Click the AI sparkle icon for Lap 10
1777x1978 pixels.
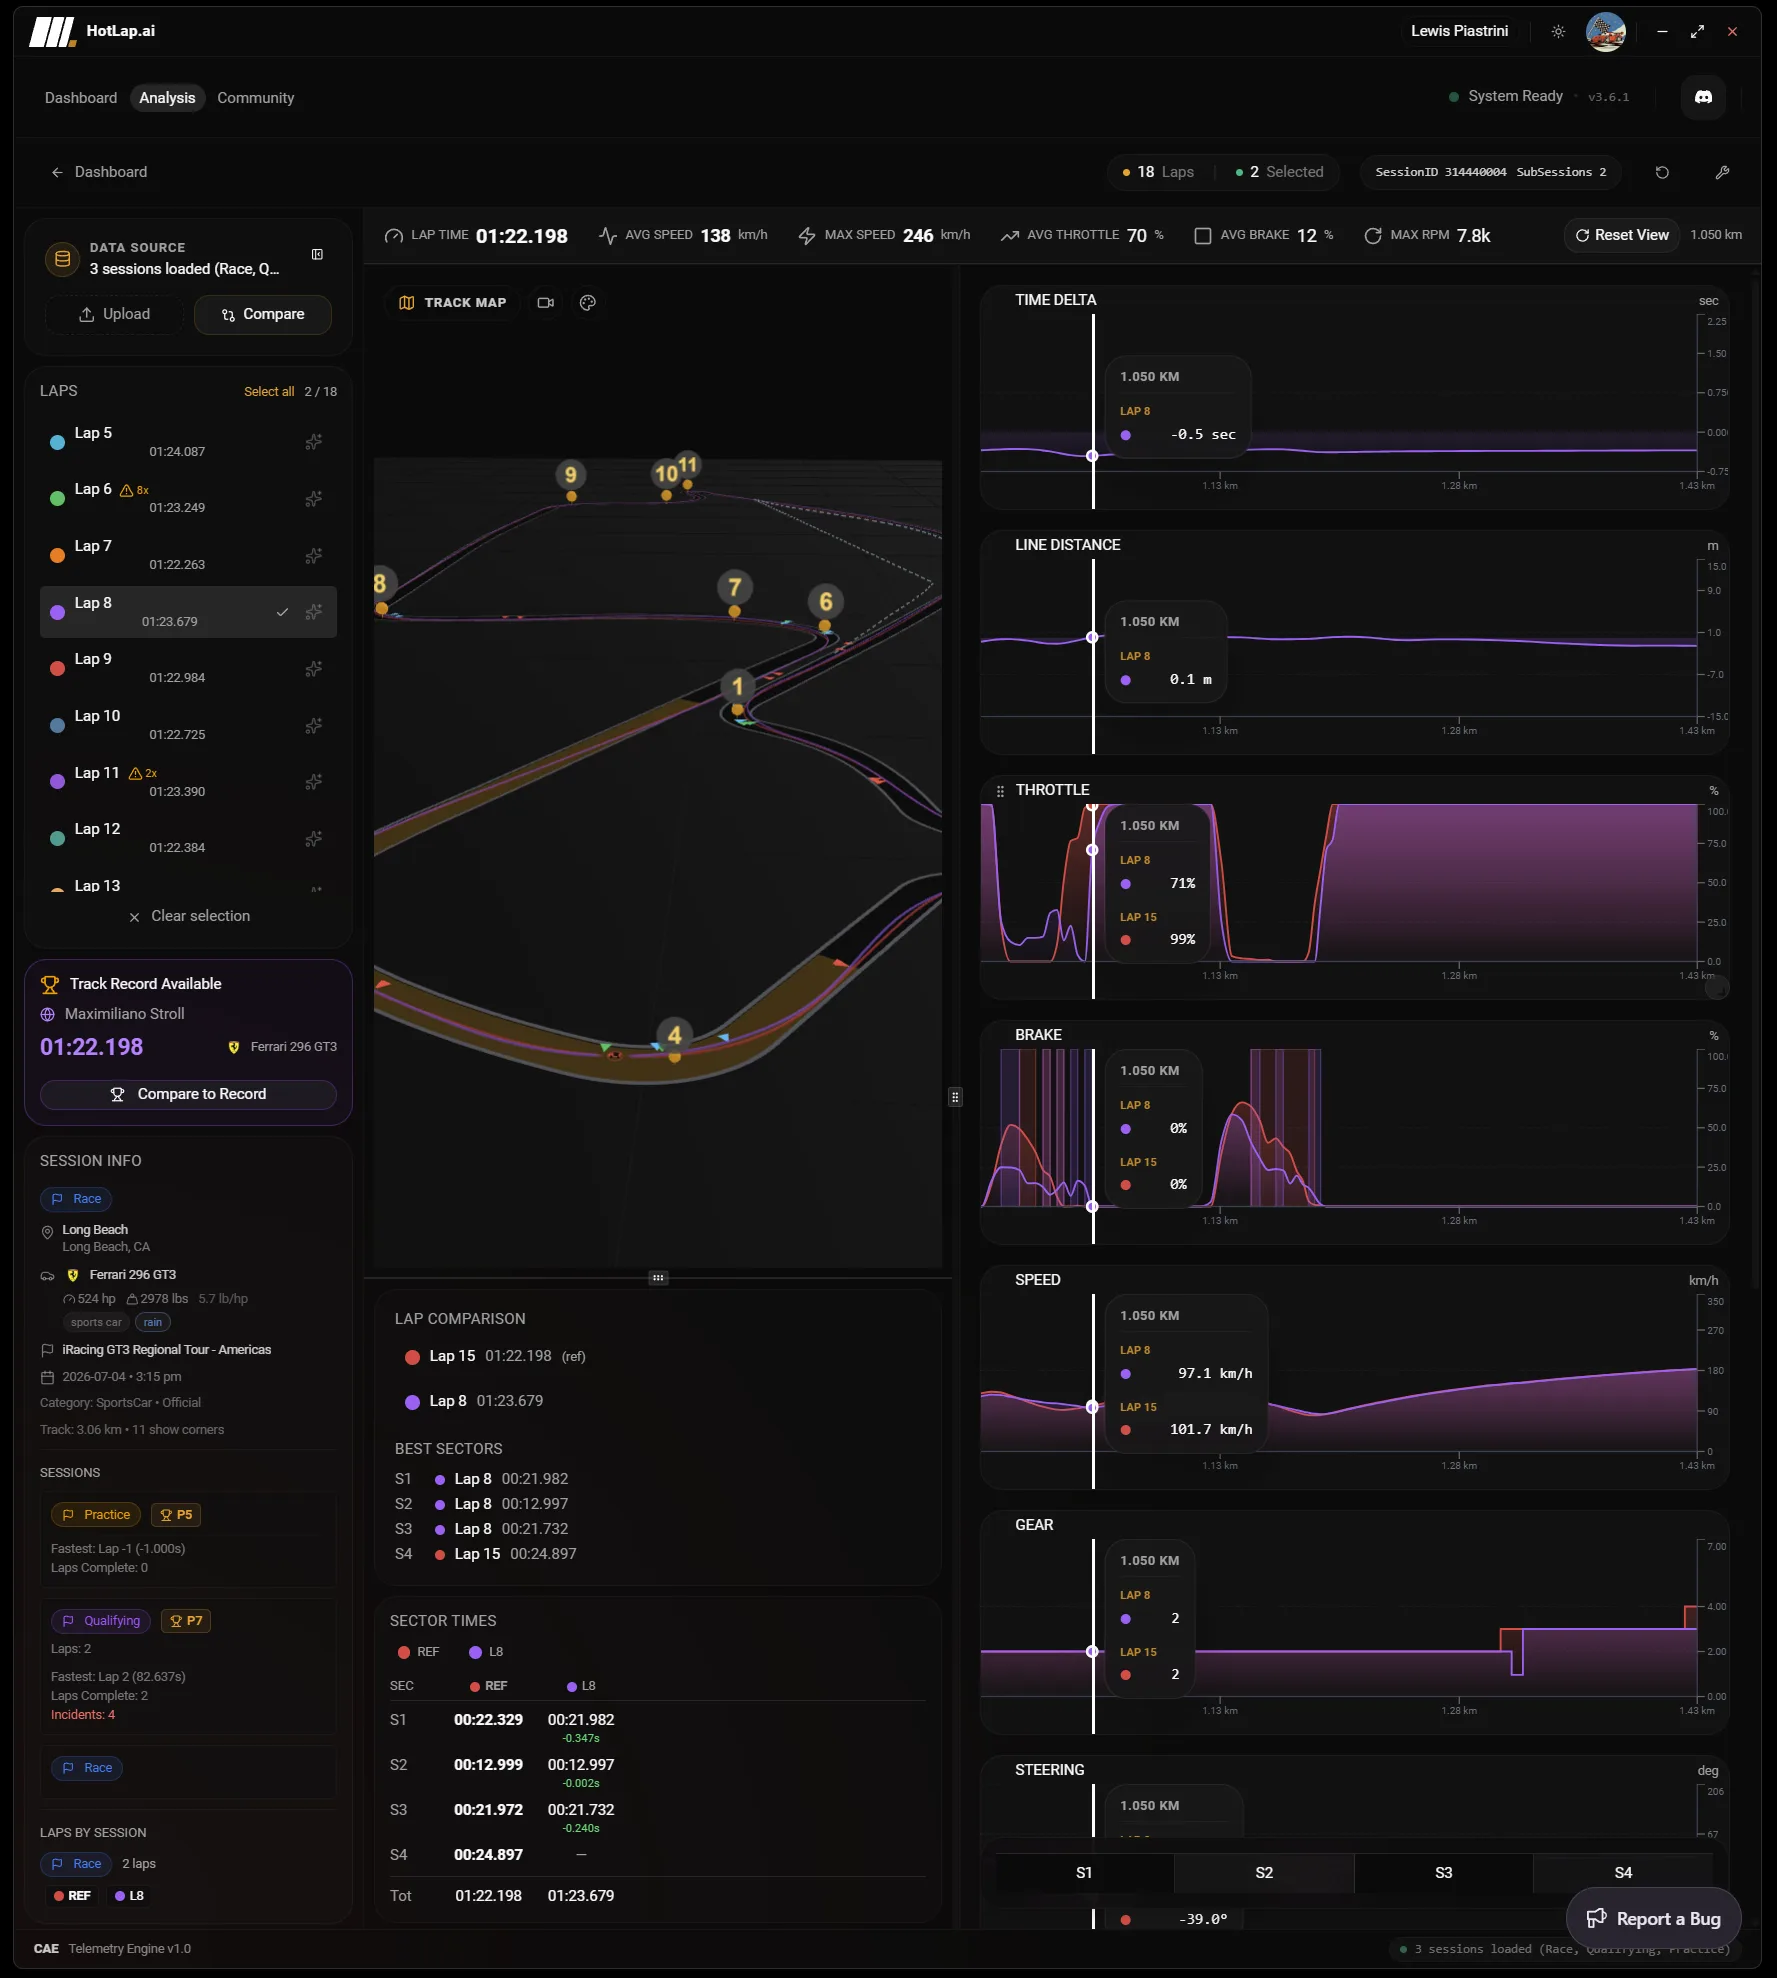(314, 725)
